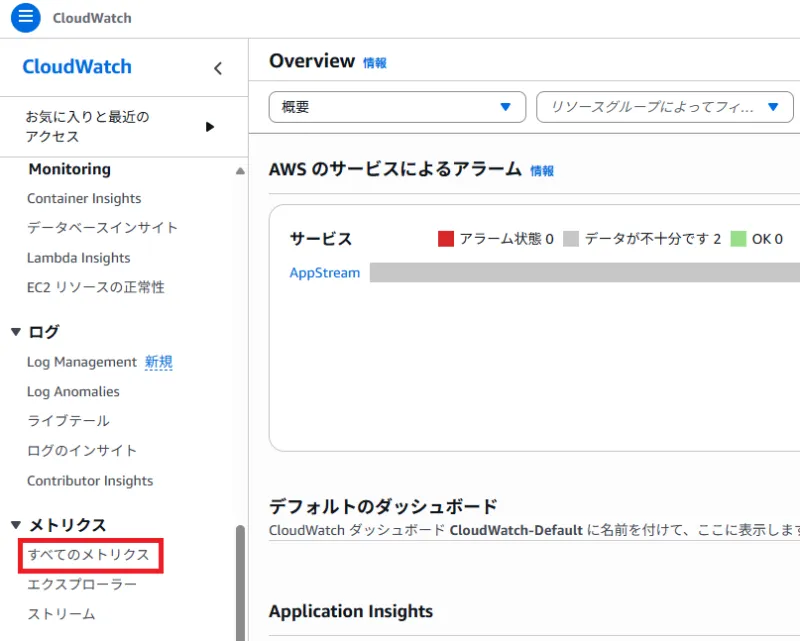The height and width of the screenshot is (641, 800).
Task: Click the red アラーム状態 legend swatch
Action: click(446, 239)
